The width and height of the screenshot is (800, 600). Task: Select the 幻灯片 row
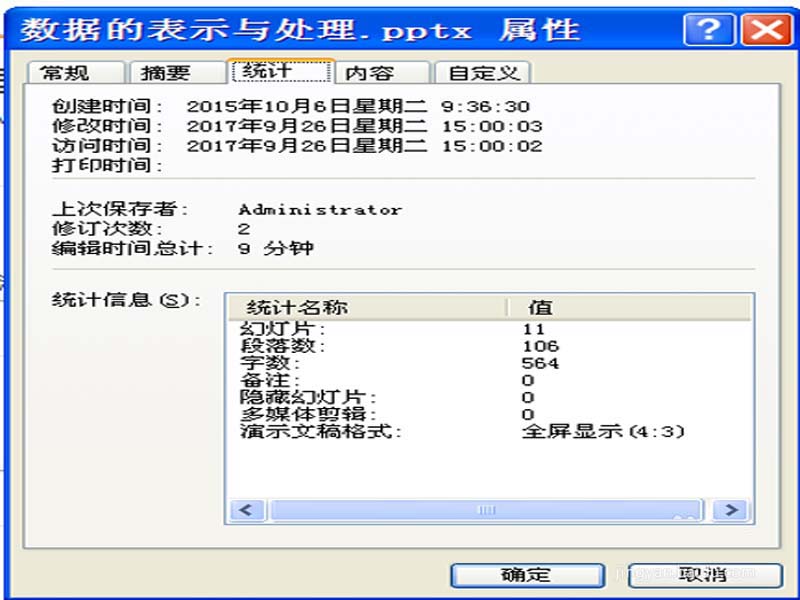(x=489, y=329)
